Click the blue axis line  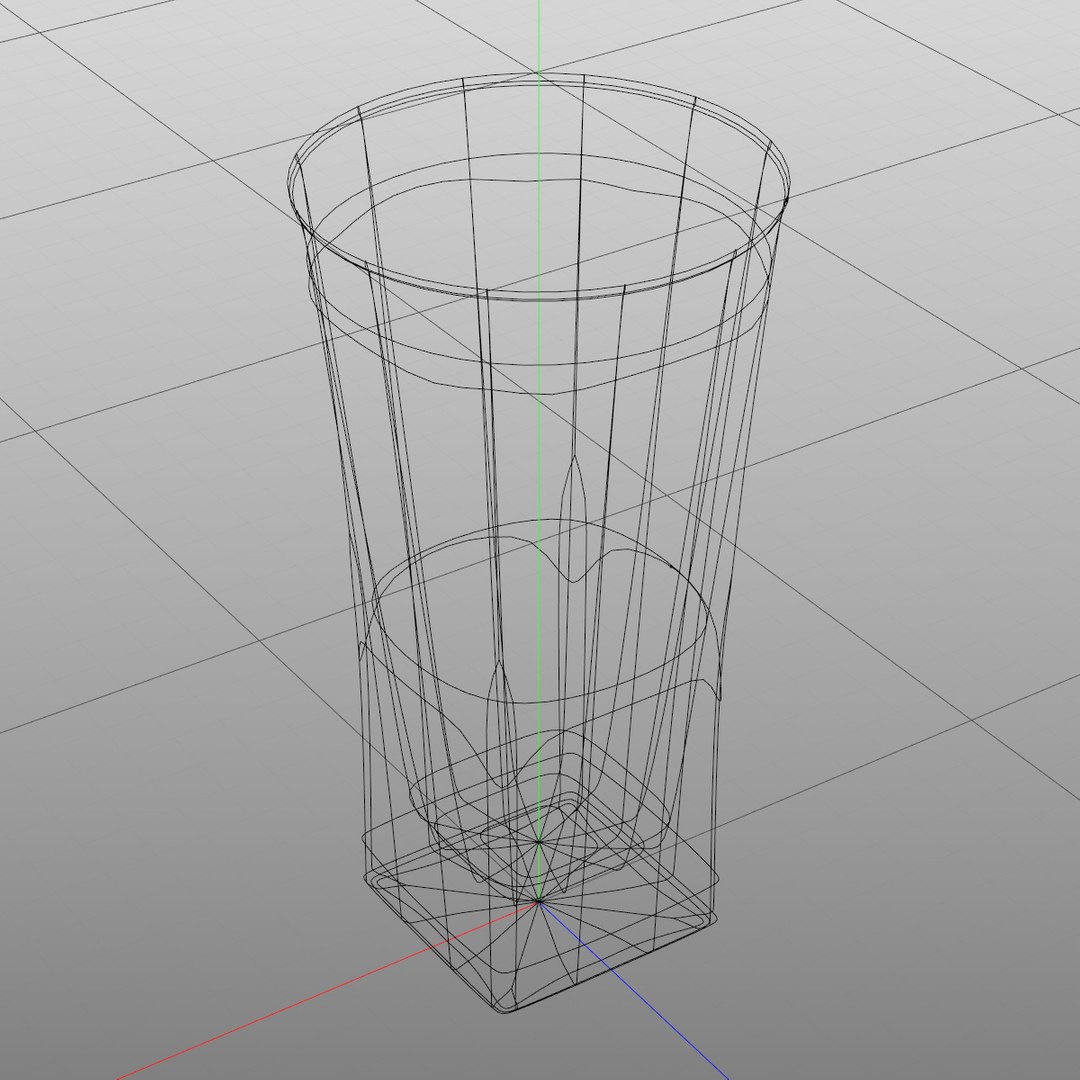tap(634, 990)
